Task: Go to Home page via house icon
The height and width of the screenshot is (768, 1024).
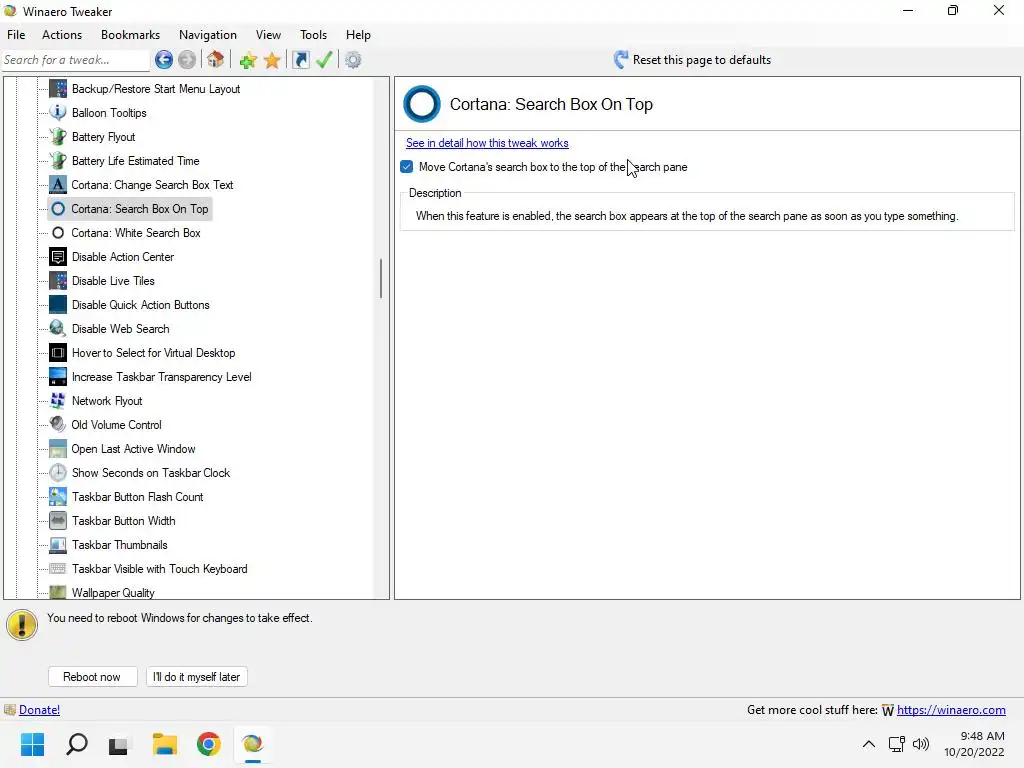Action: pos(216,60)
